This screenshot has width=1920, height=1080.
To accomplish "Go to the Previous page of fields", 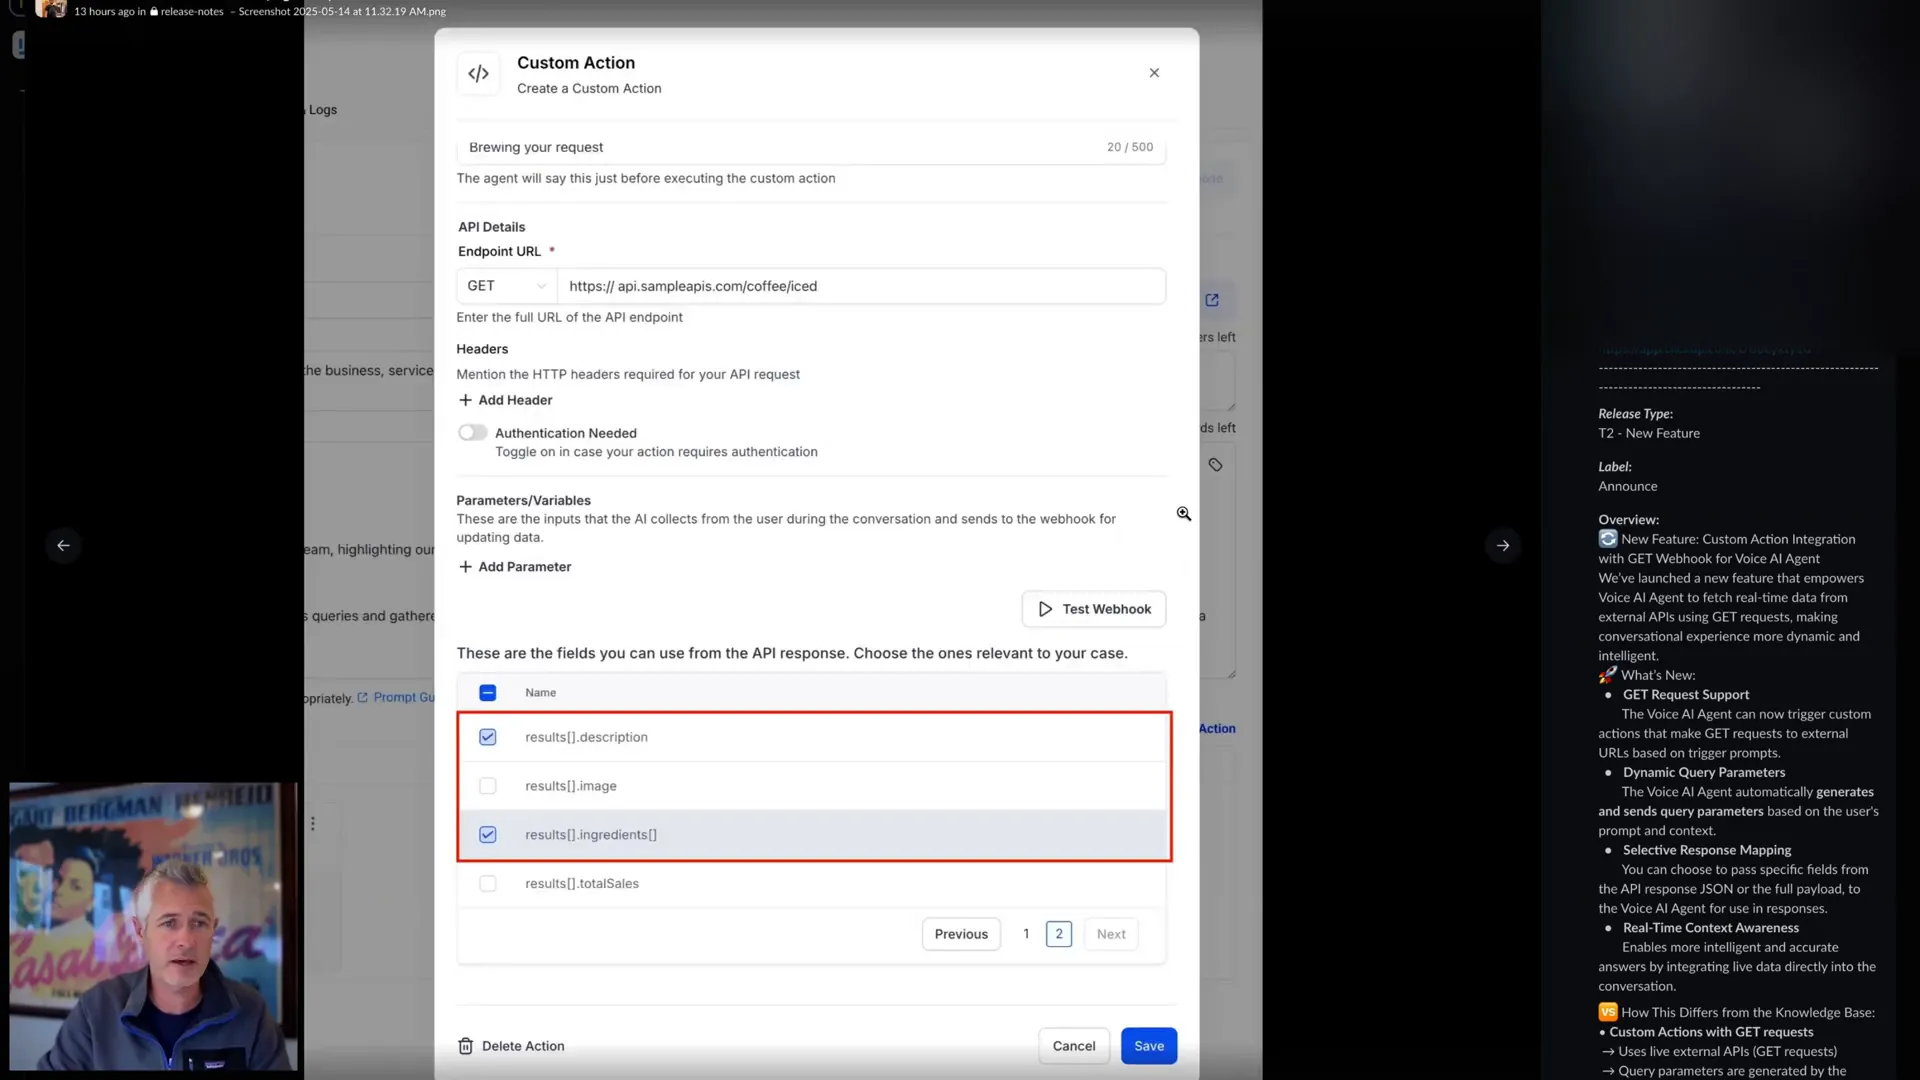I will click(961, 934).
